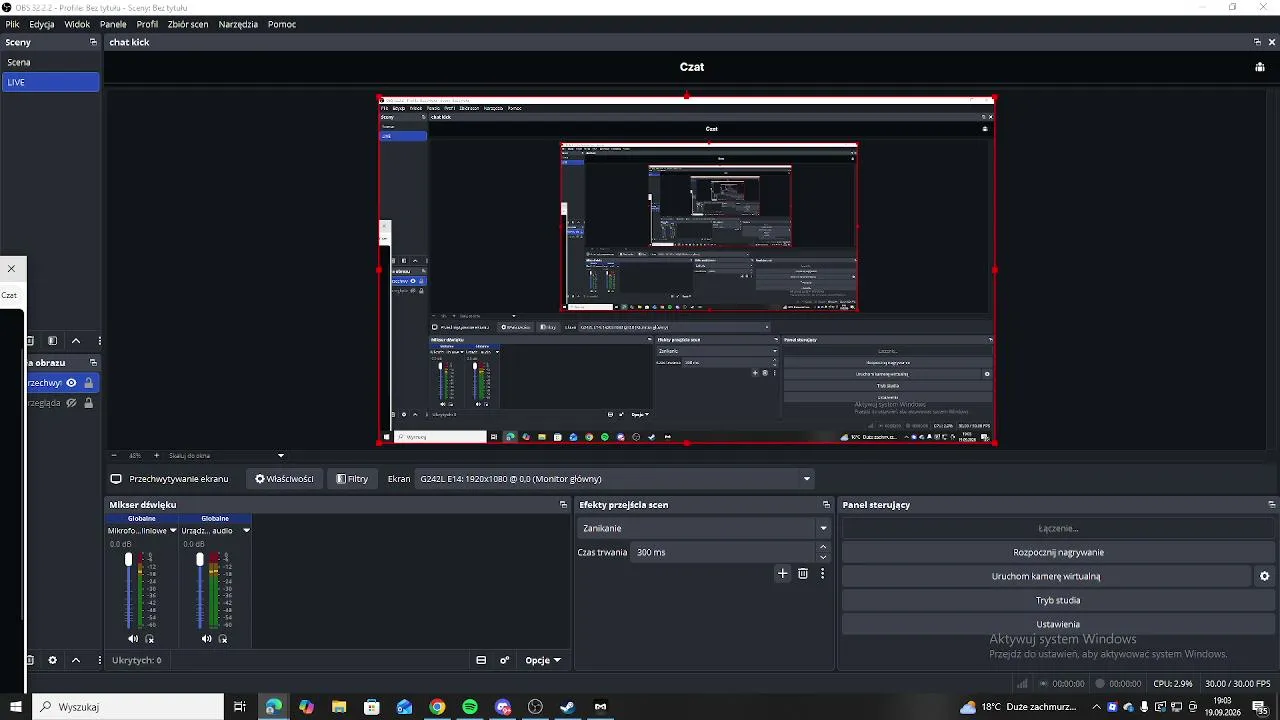Open the Plik menu
Viewport: 1280px width, 720px height.
pos(13,24)
